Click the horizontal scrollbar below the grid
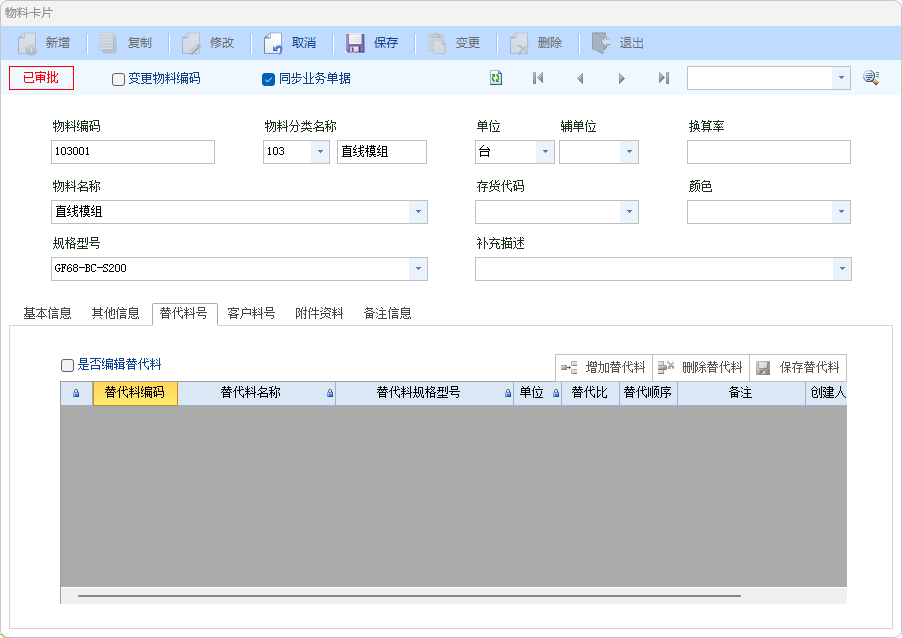Screen dimensions: 902x638 [409, 596]
